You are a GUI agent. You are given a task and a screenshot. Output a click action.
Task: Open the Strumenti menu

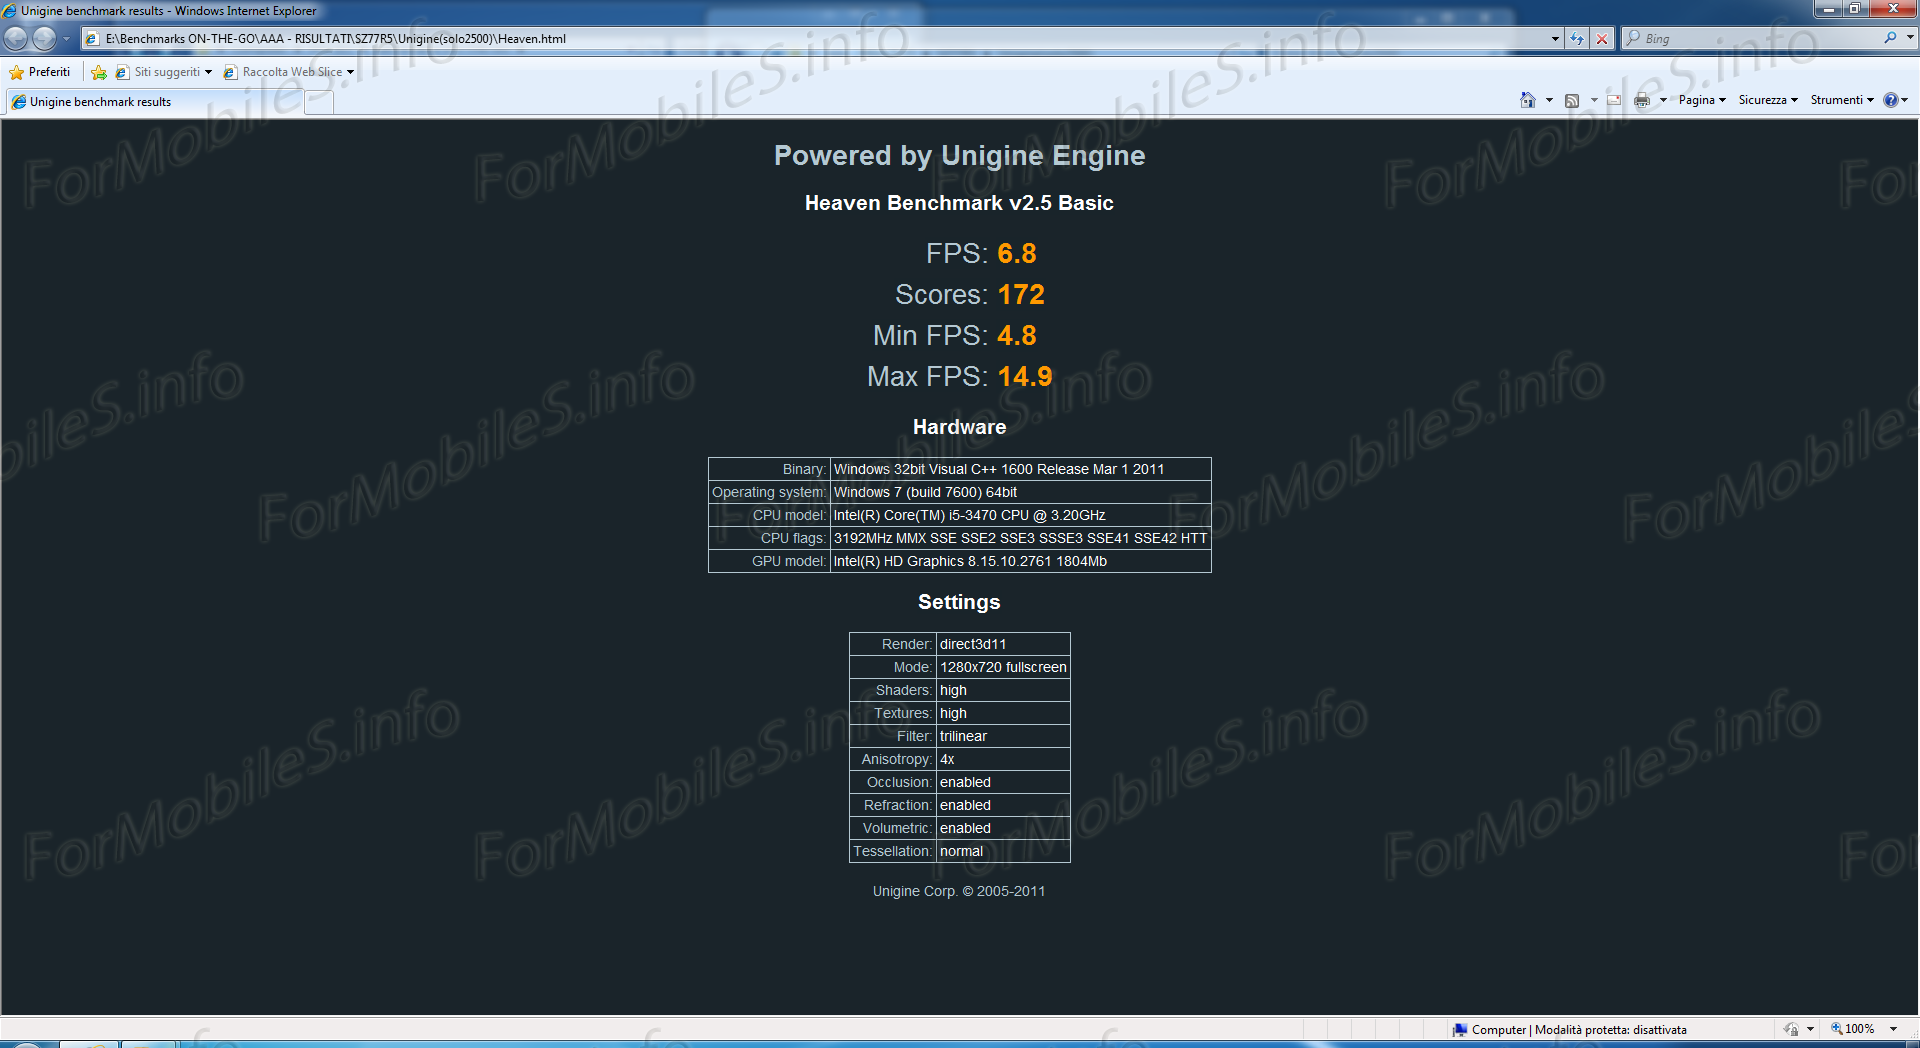tap(1841, 100)
